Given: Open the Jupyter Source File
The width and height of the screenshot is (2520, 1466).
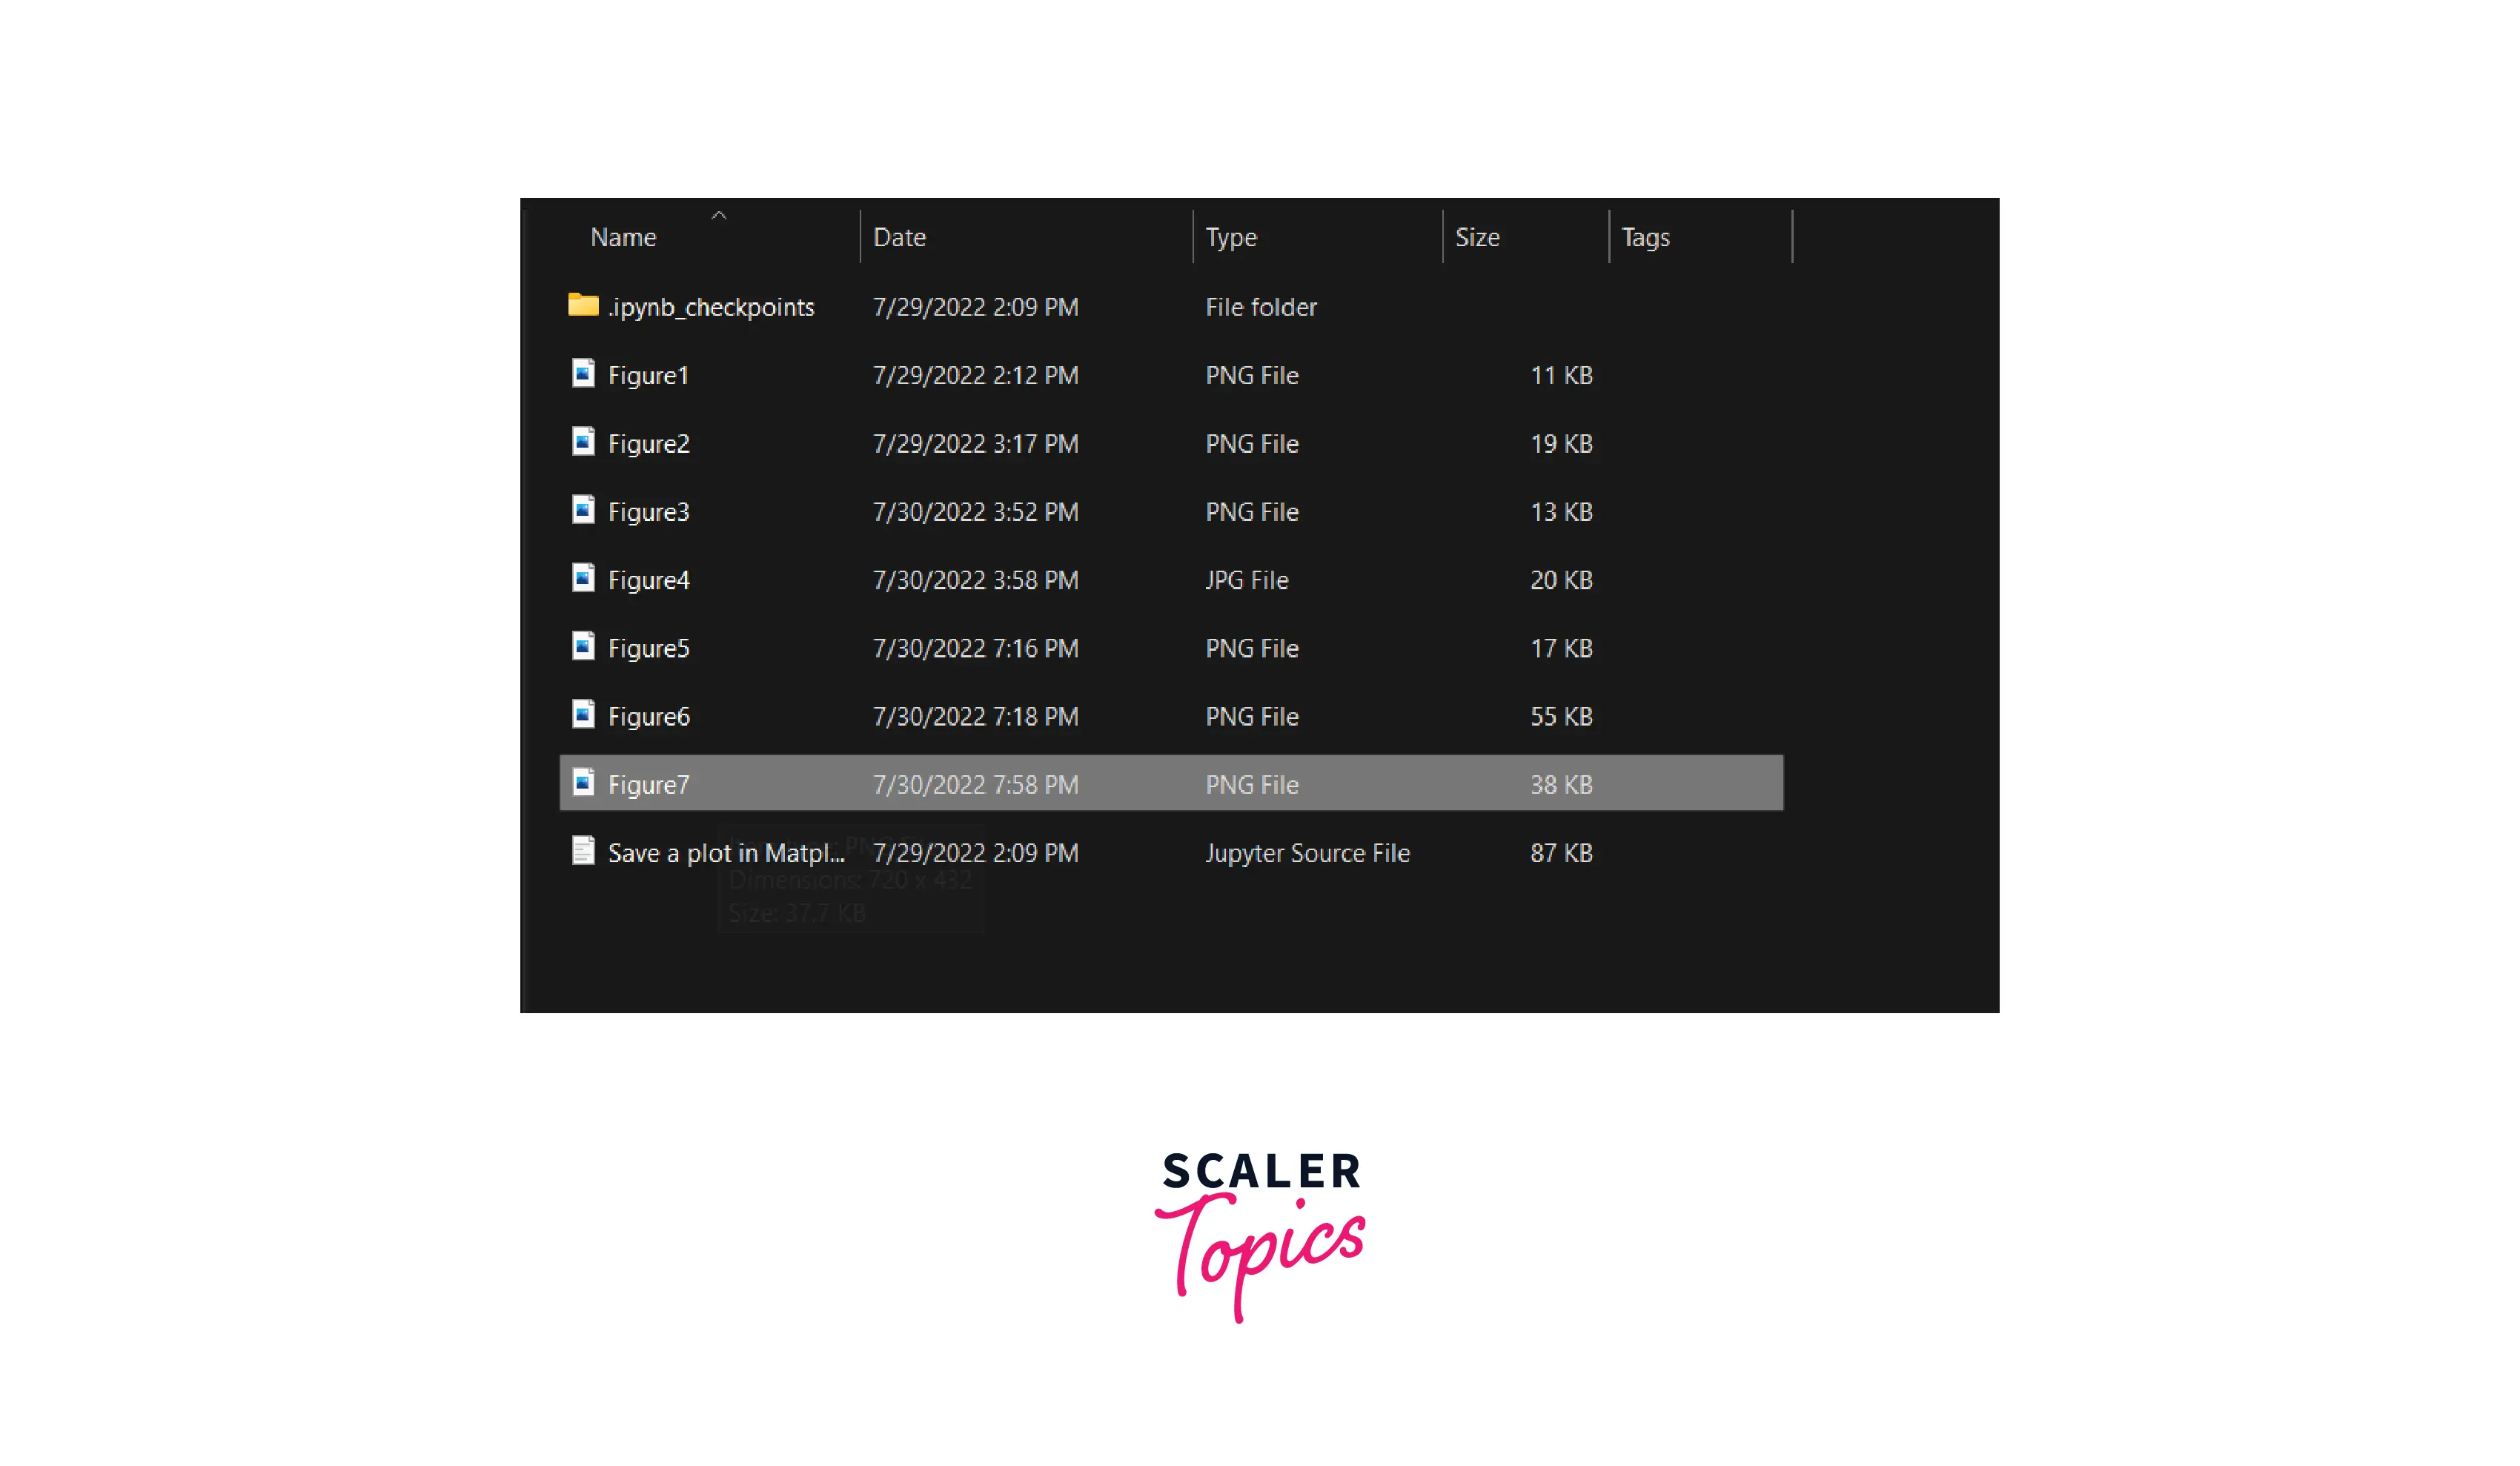Looking at the screenshot, I should pos(723,852).
